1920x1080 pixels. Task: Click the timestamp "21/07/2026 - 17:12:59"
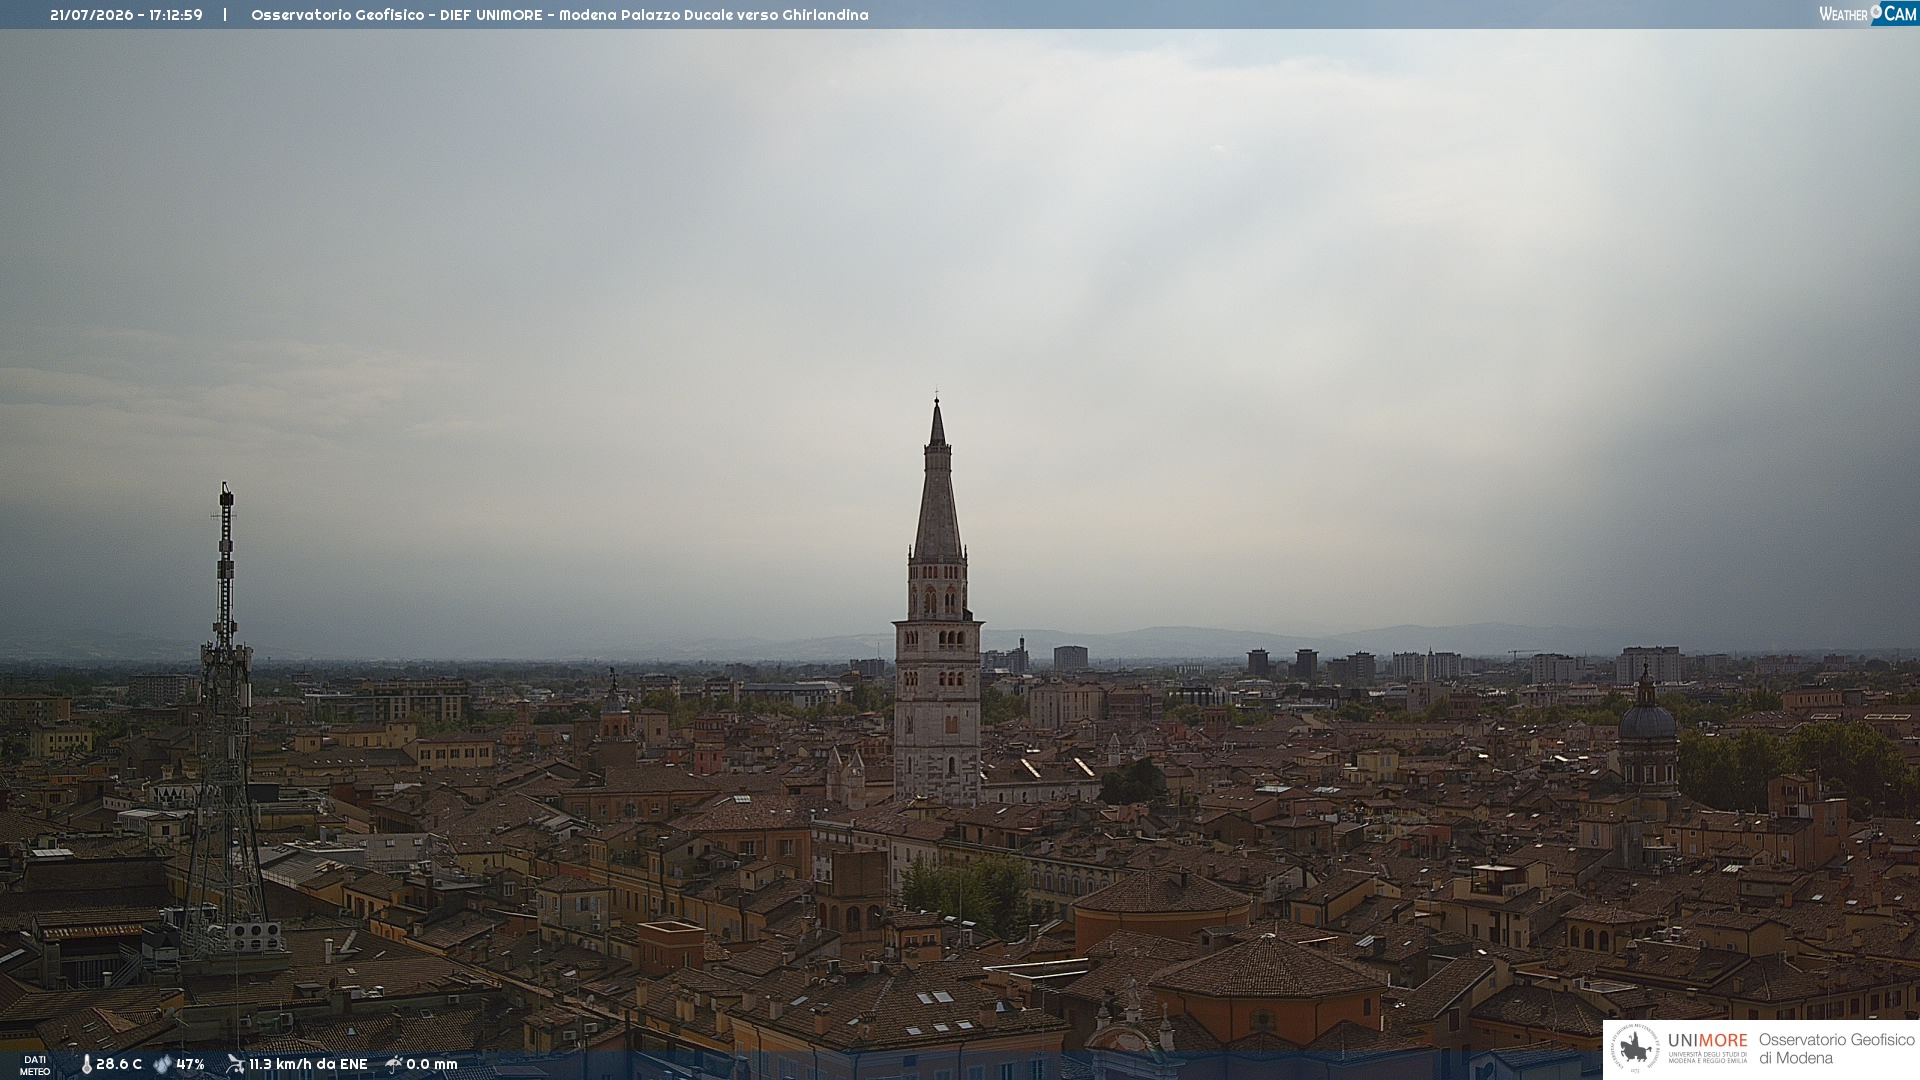pos(126,15)
